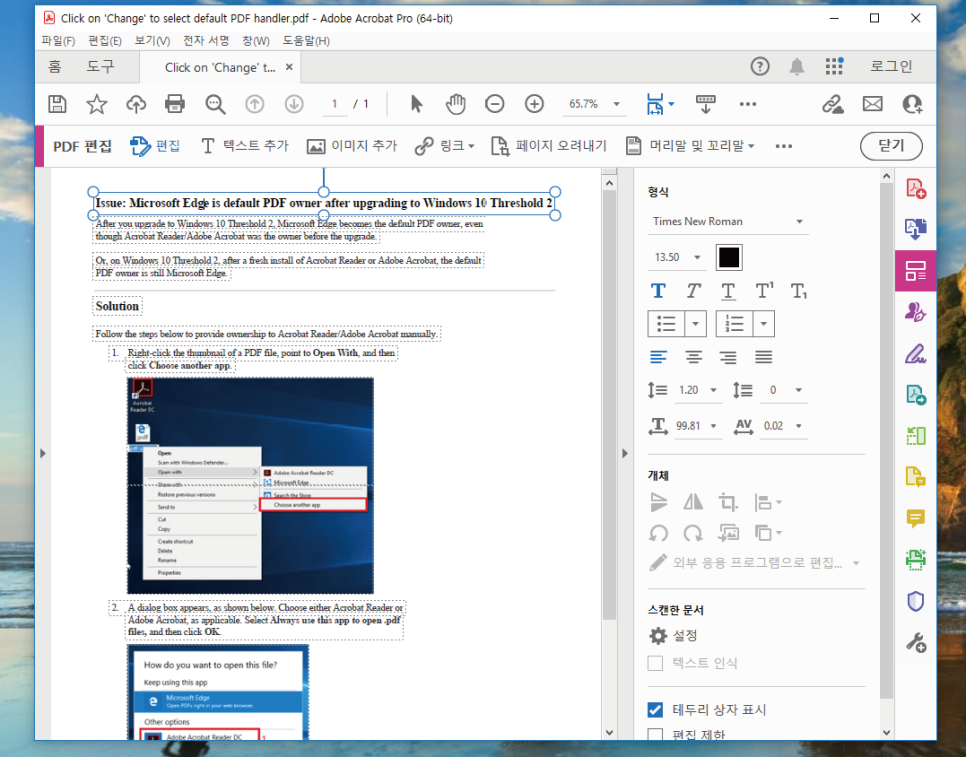Click the Find text magnifier icon
966x757 pixels.
[215, 104]
